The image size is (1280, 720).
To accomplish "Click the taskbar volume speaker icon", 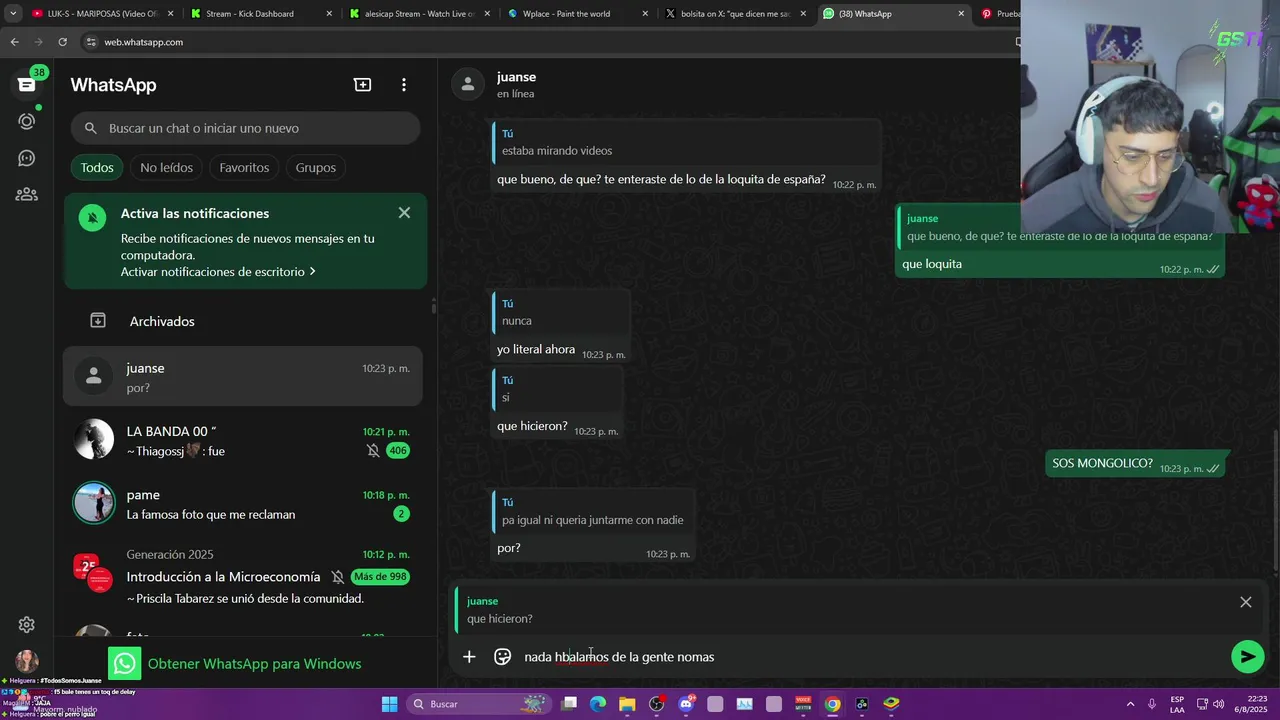I will (1218, 704).
